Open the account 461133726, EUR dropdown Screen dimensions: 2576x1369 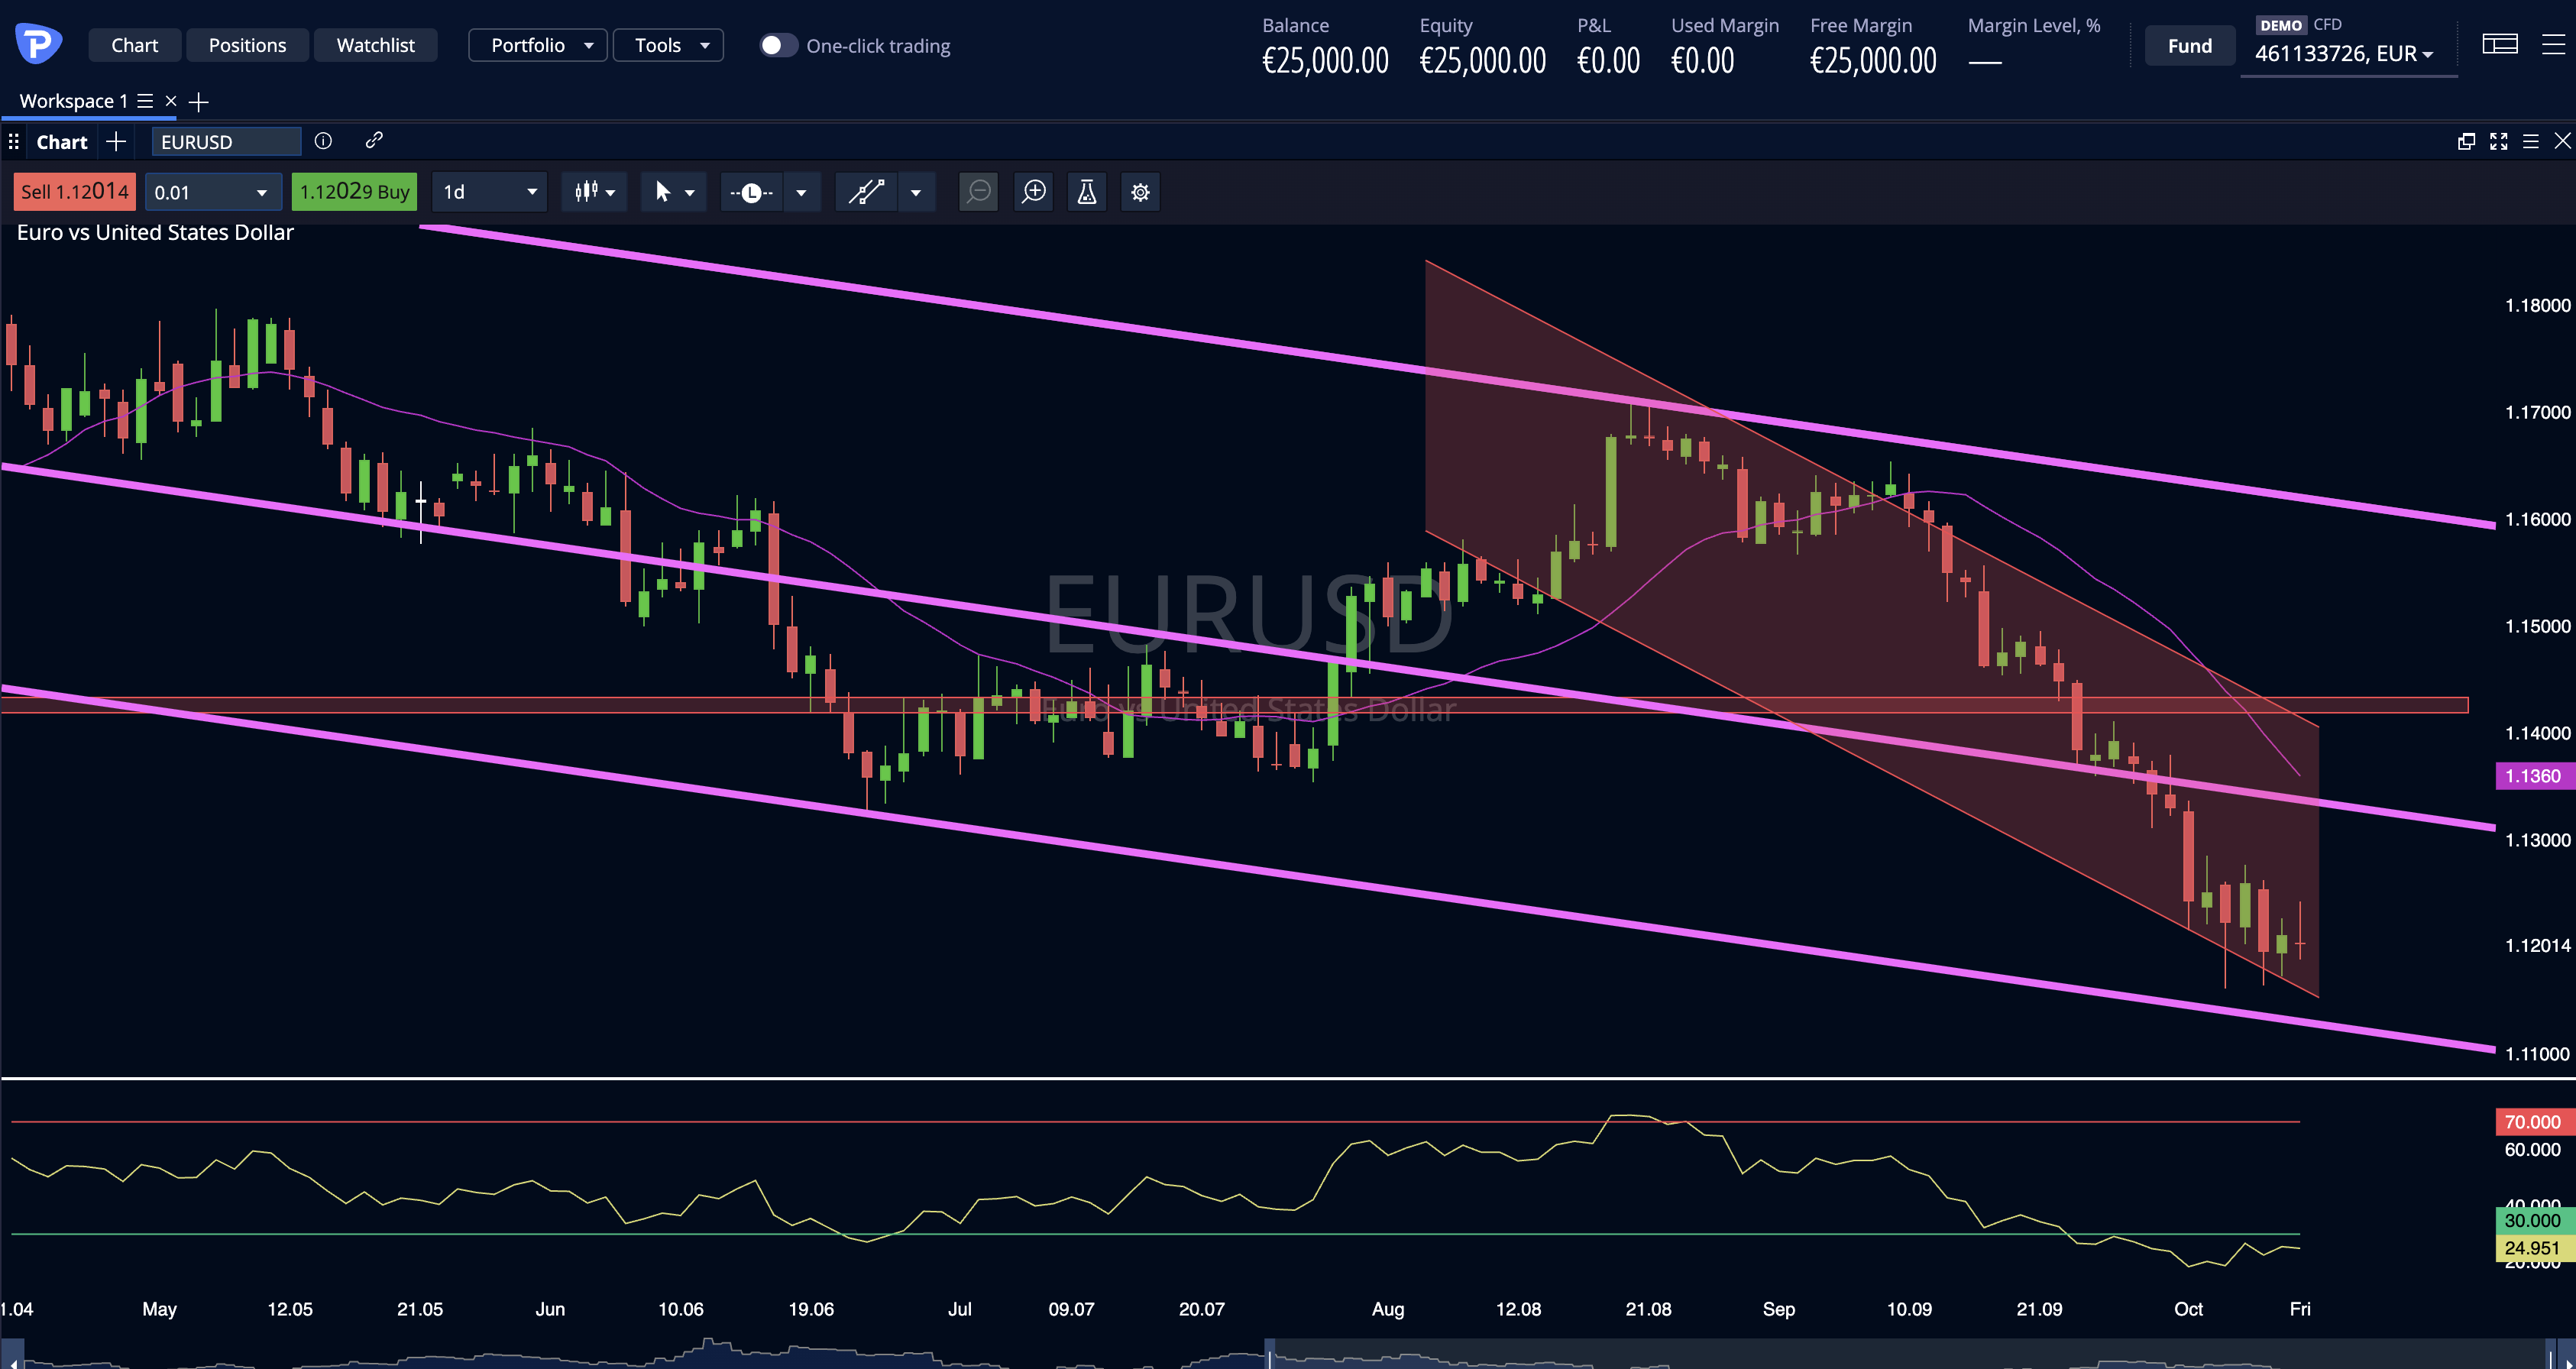tap(2345, 54)
